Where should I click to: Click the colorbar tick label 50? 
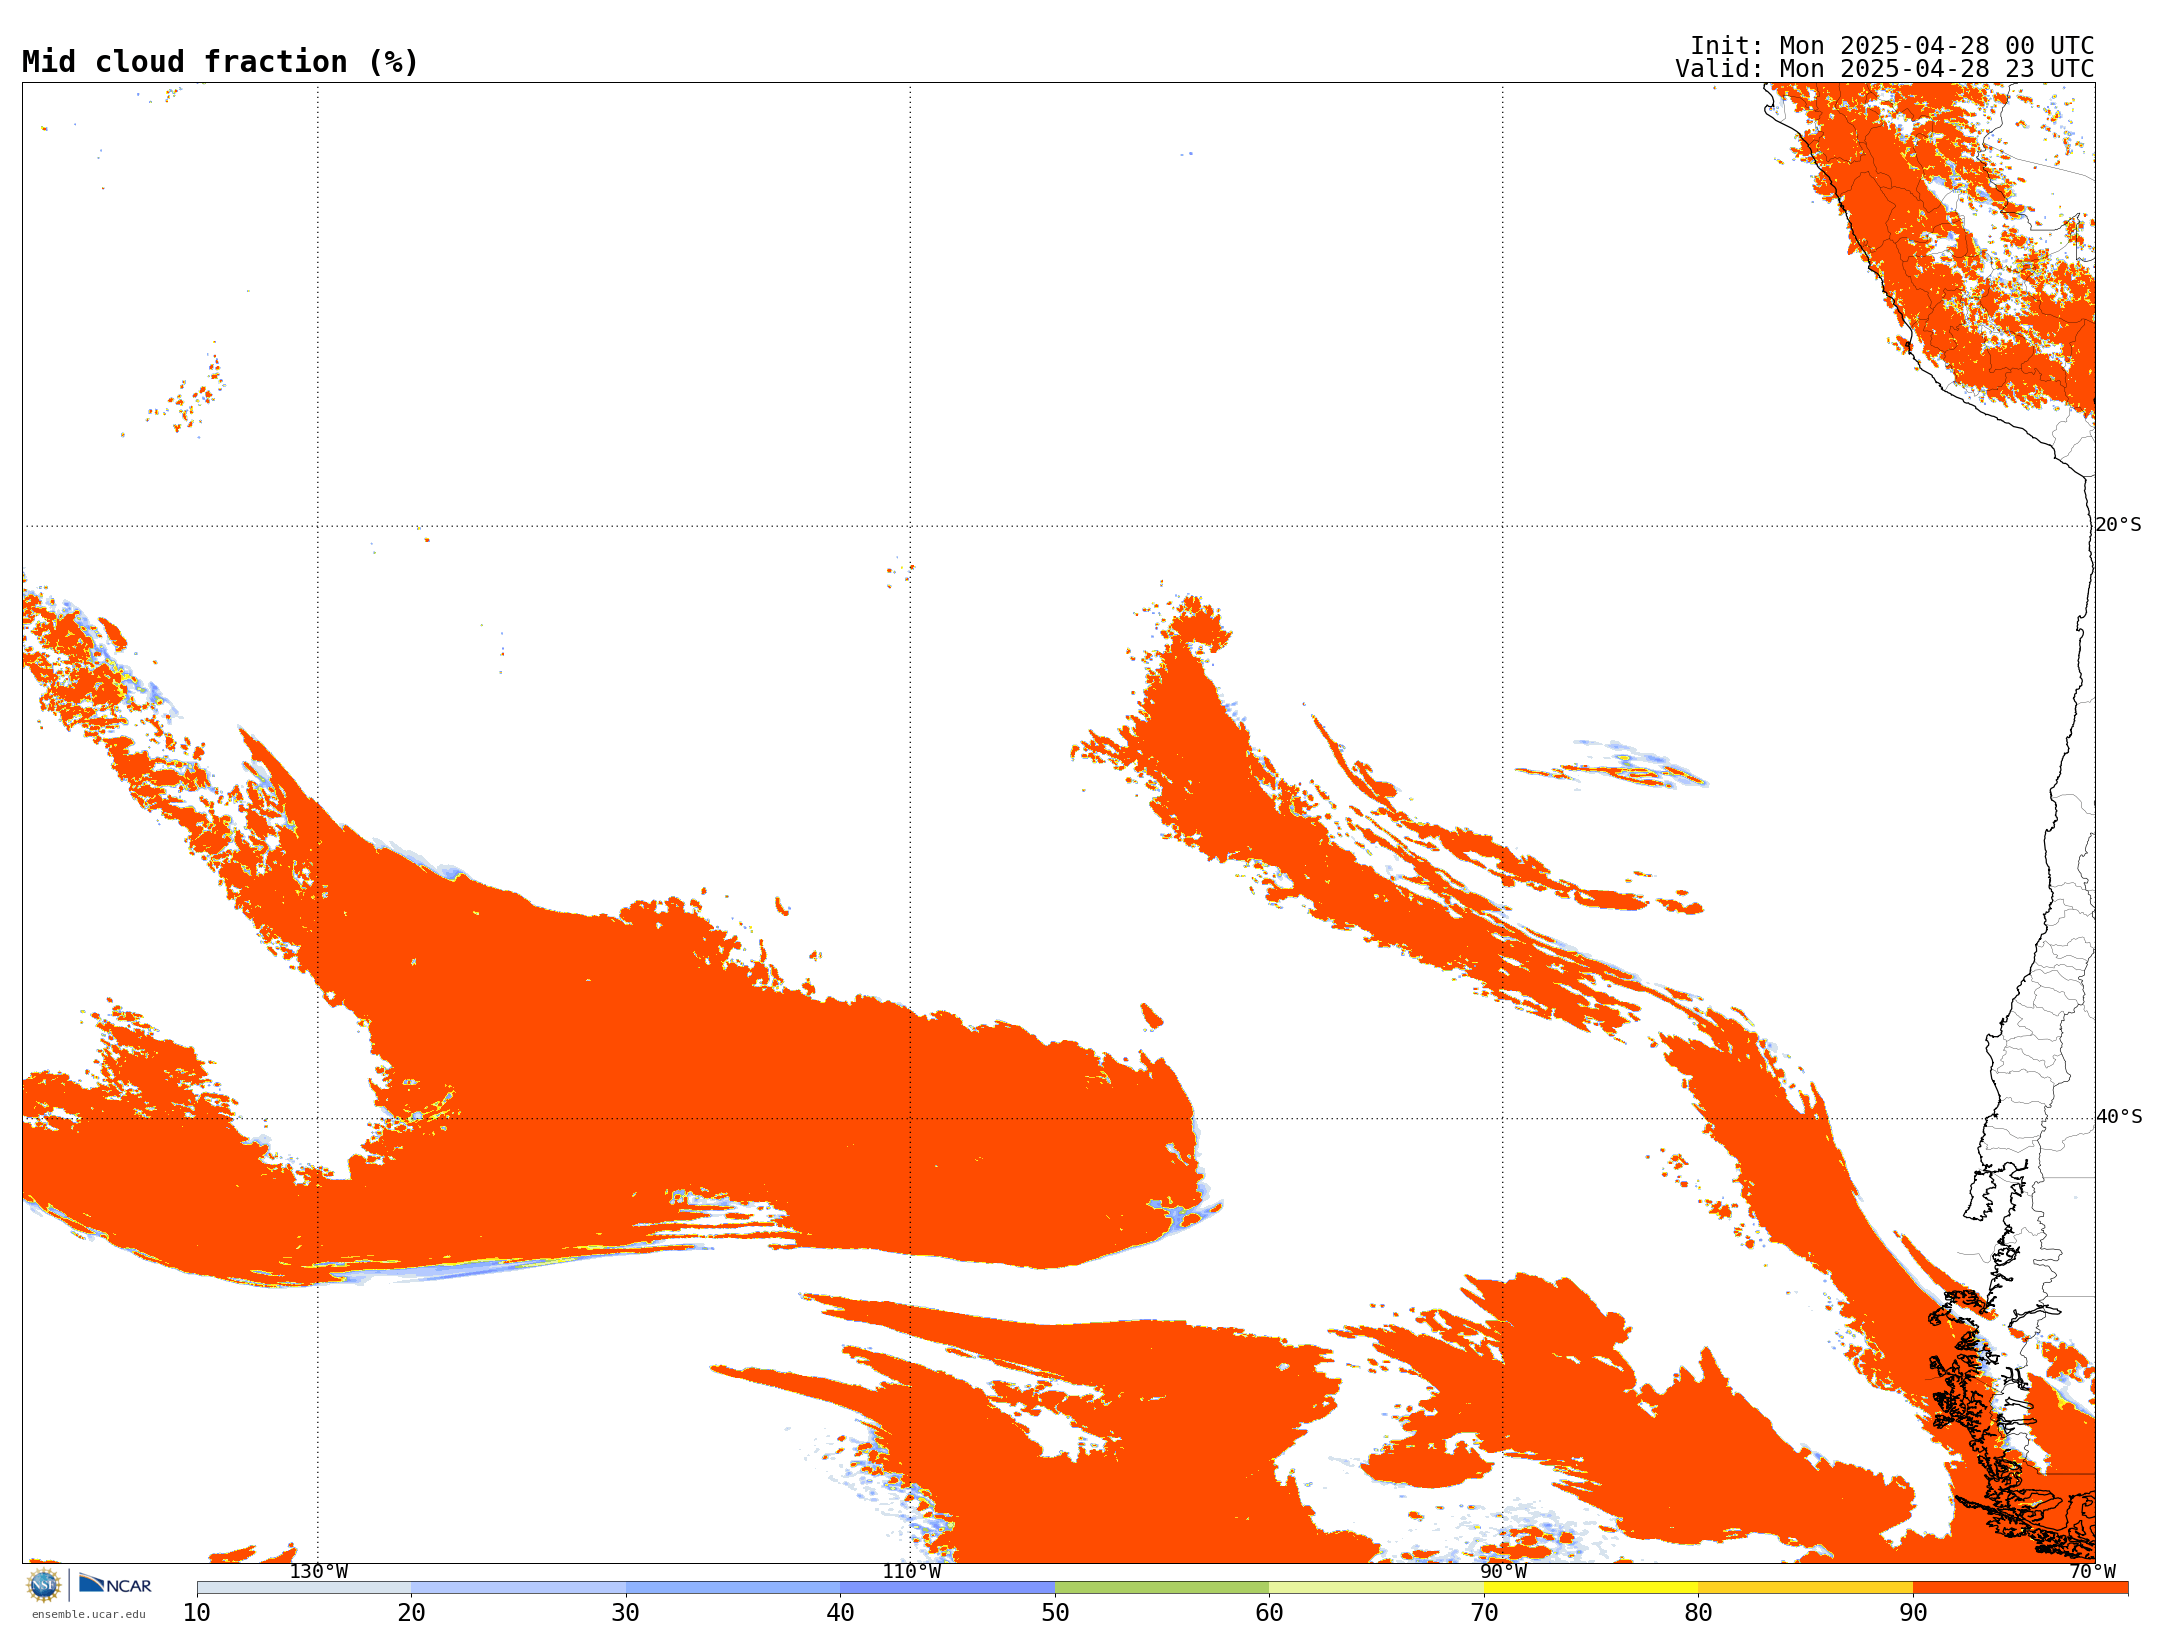pyautogui.click(x=1055, y=1613)
